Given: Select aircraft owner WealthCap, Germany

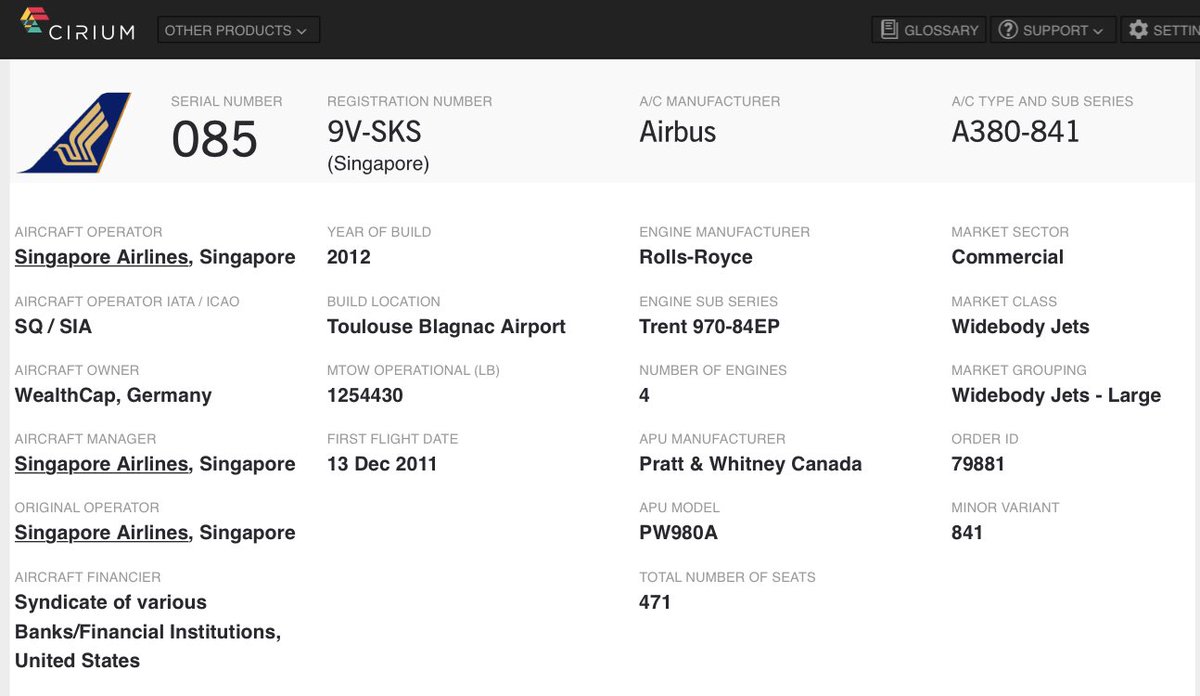Looking at the screenshot, I should pos(113,395).
